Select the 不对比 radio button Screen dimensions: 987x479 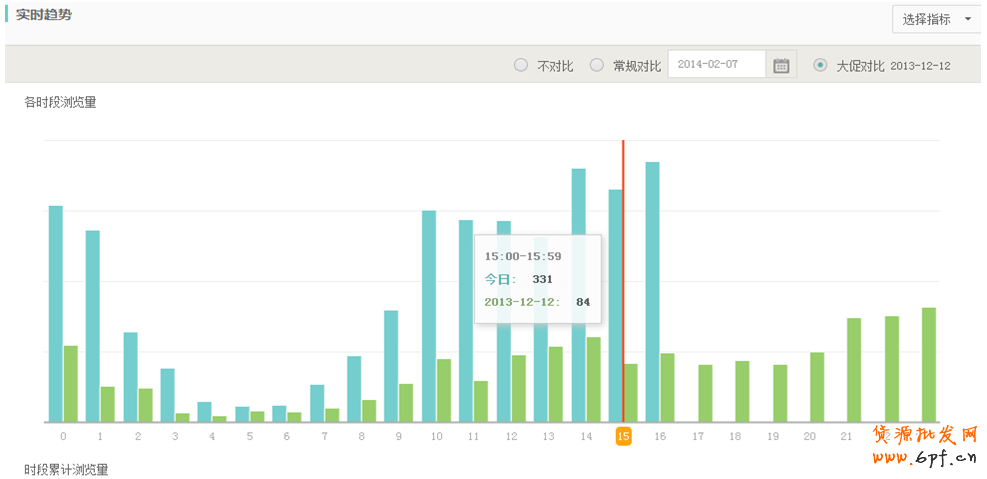pos(520,65)
